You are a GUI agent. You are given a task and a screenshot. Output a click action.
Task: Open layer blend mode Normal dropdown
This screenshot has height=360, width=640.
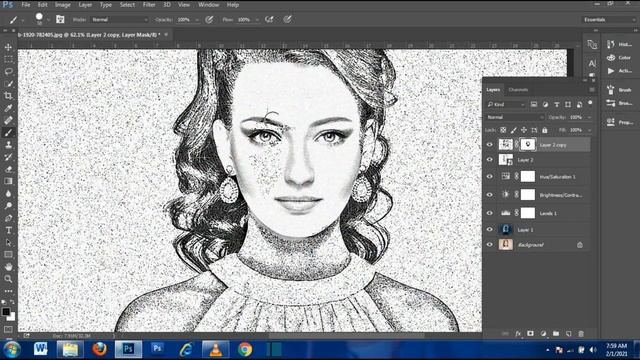coord(515,117)
